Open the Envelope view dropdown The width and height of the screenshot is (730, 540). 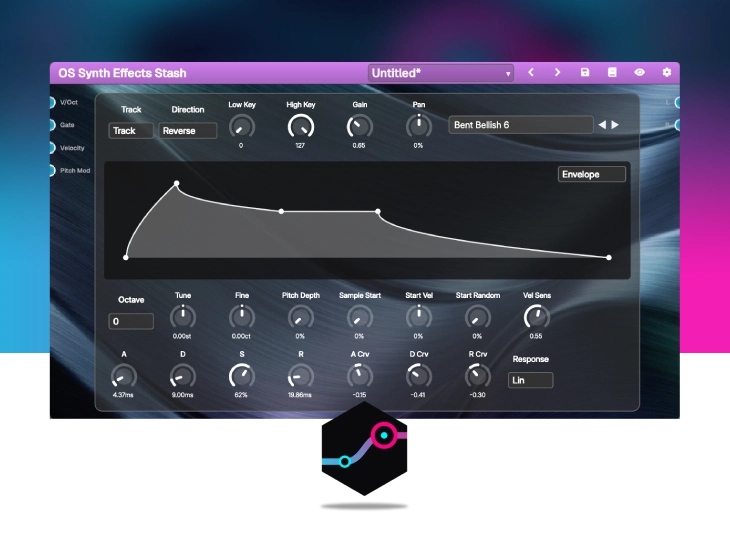(591, 174)
